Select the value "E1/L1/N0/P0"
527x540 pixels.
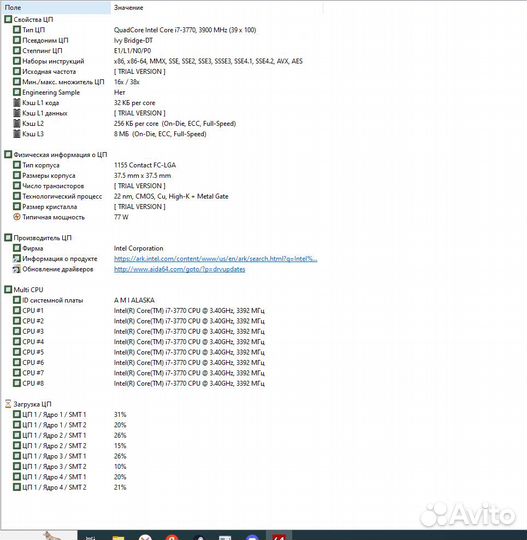pos(132,51)
